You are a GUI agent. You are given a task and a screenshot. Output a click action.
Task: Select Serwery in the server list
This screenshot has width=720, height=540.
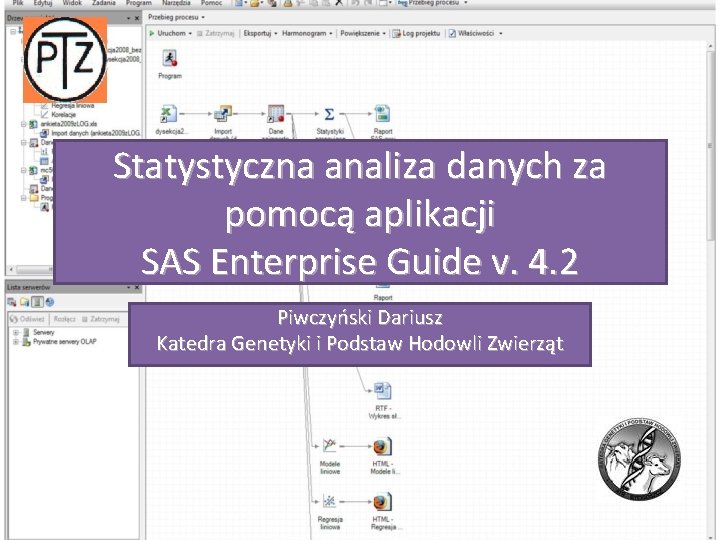[x=44, y=332]
